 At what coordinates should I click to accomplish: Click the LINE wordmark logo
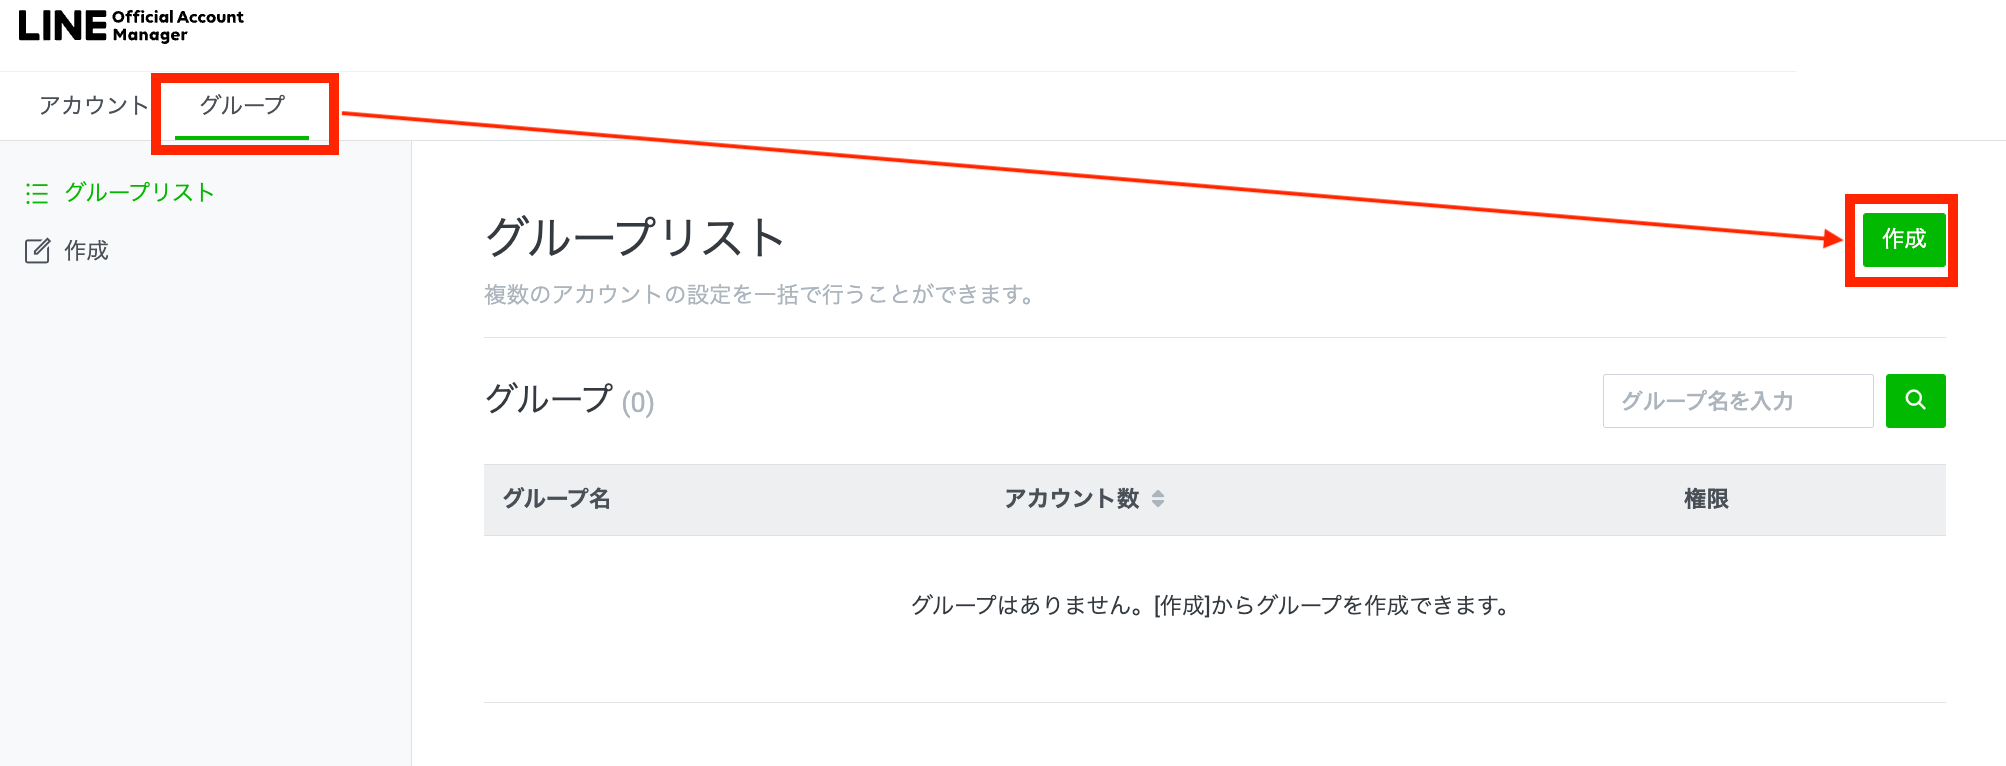62,26
